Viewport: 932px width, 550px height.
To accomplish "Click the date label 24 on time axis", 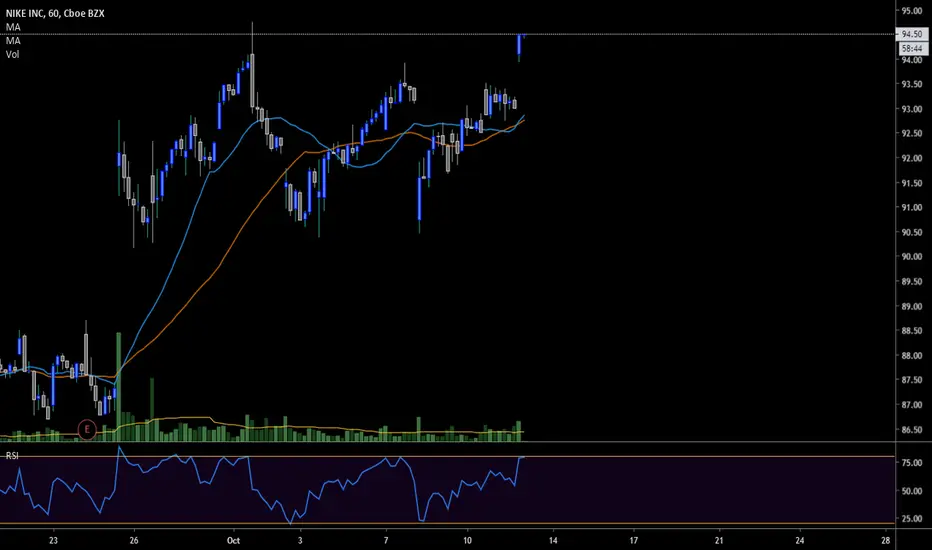I will point(800,540).
